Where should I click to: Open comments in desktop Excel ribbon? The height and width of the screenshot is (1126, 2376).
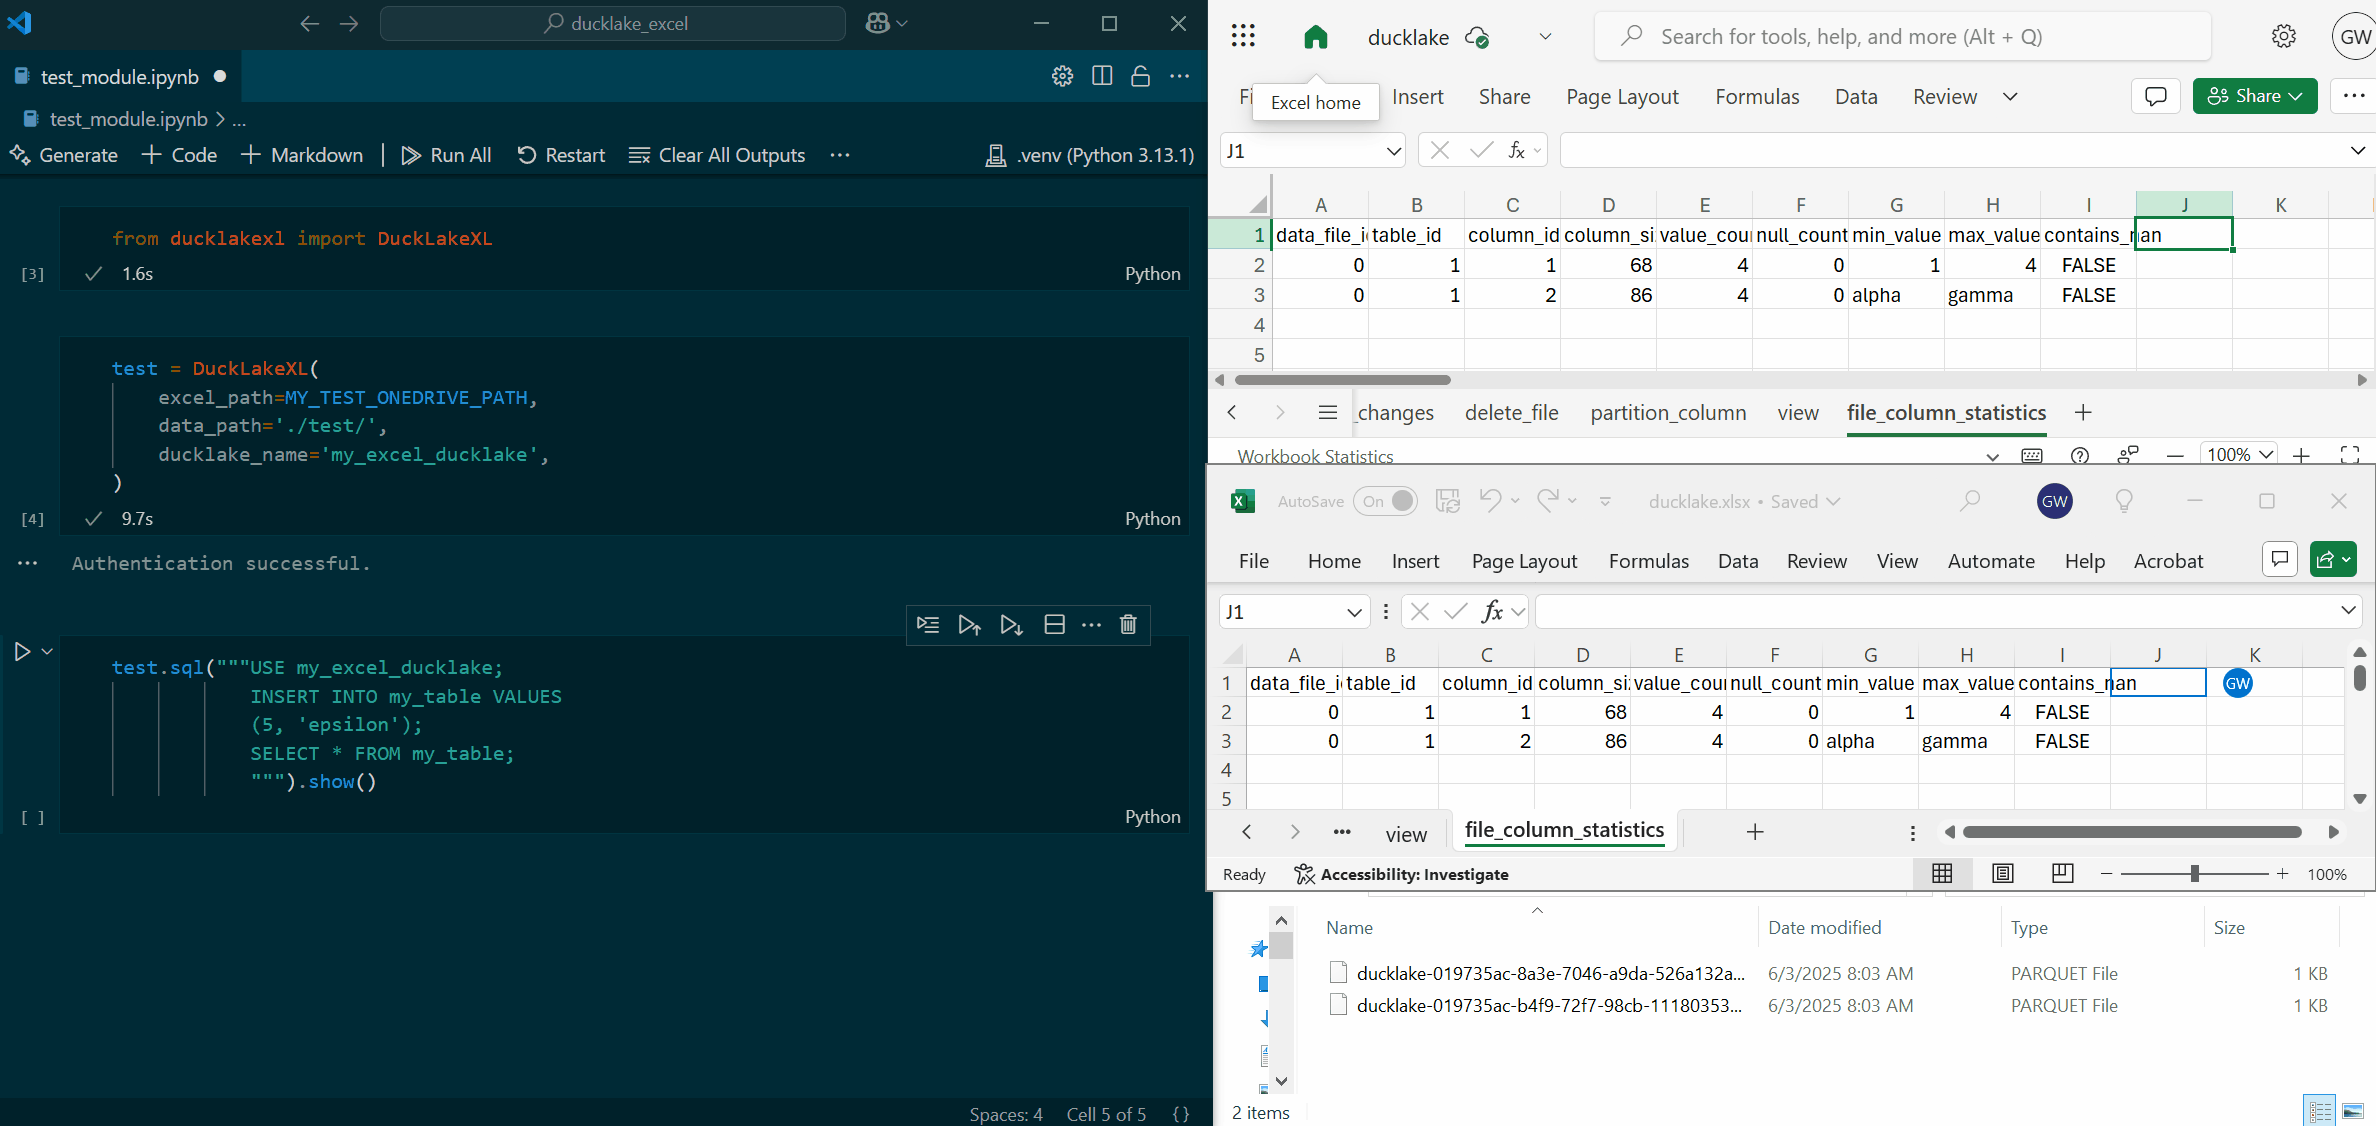(2279, 559)
